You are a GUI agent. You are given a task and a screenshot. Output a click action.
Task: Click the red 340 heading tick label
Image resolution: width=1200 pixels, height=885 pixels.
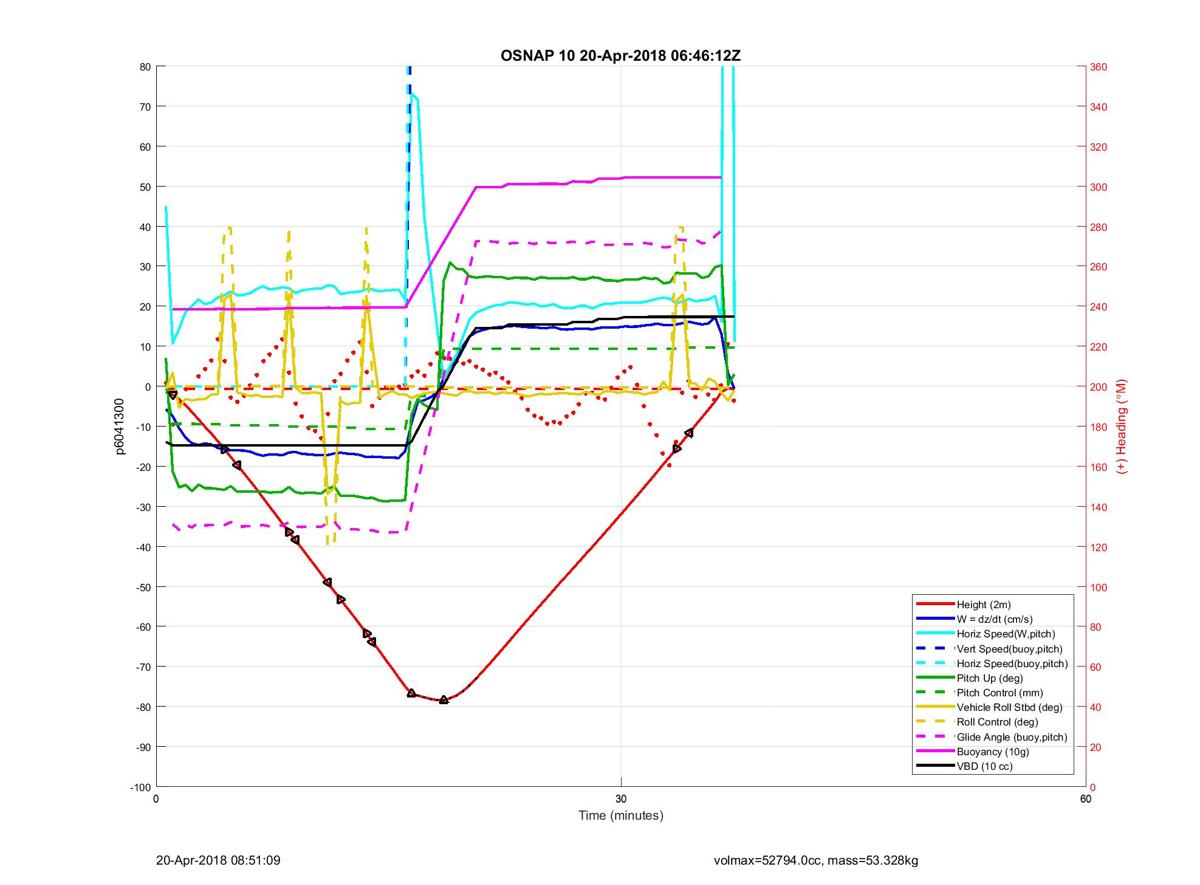pyautogui.click(x=1100, y=107)
